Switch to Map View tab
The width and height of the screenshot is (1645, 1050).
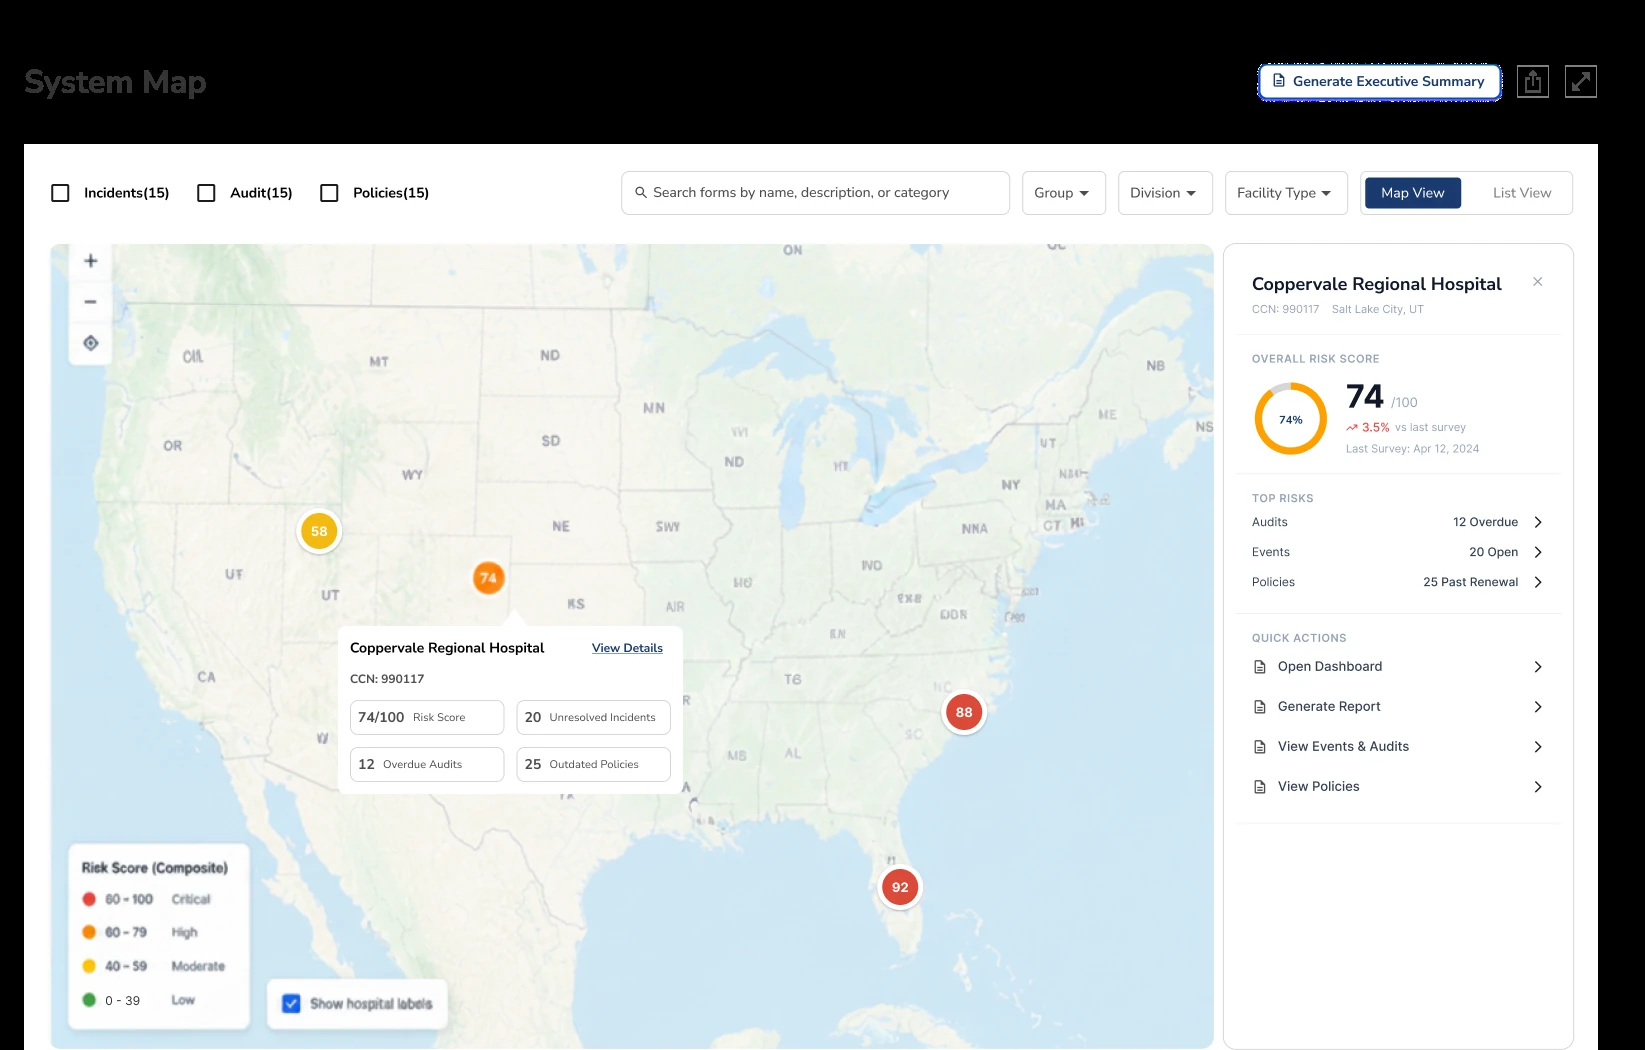(x=1412, y=193)
